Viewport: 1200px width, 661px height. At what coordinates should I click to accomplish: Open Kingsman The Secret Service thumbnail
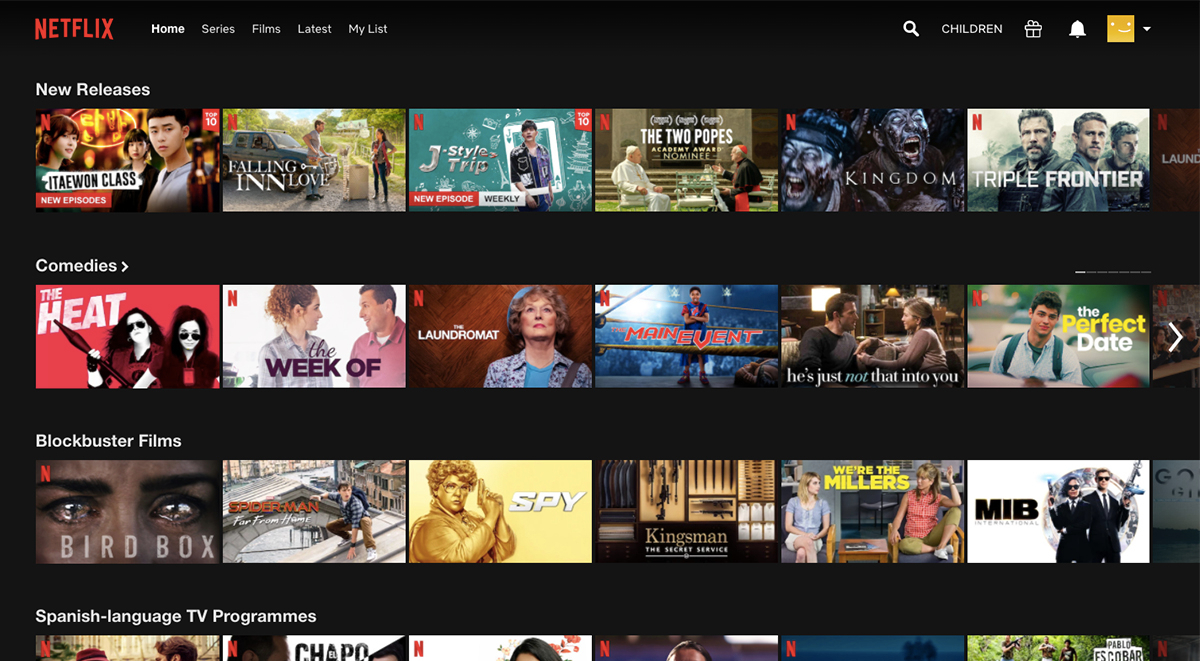686,511
